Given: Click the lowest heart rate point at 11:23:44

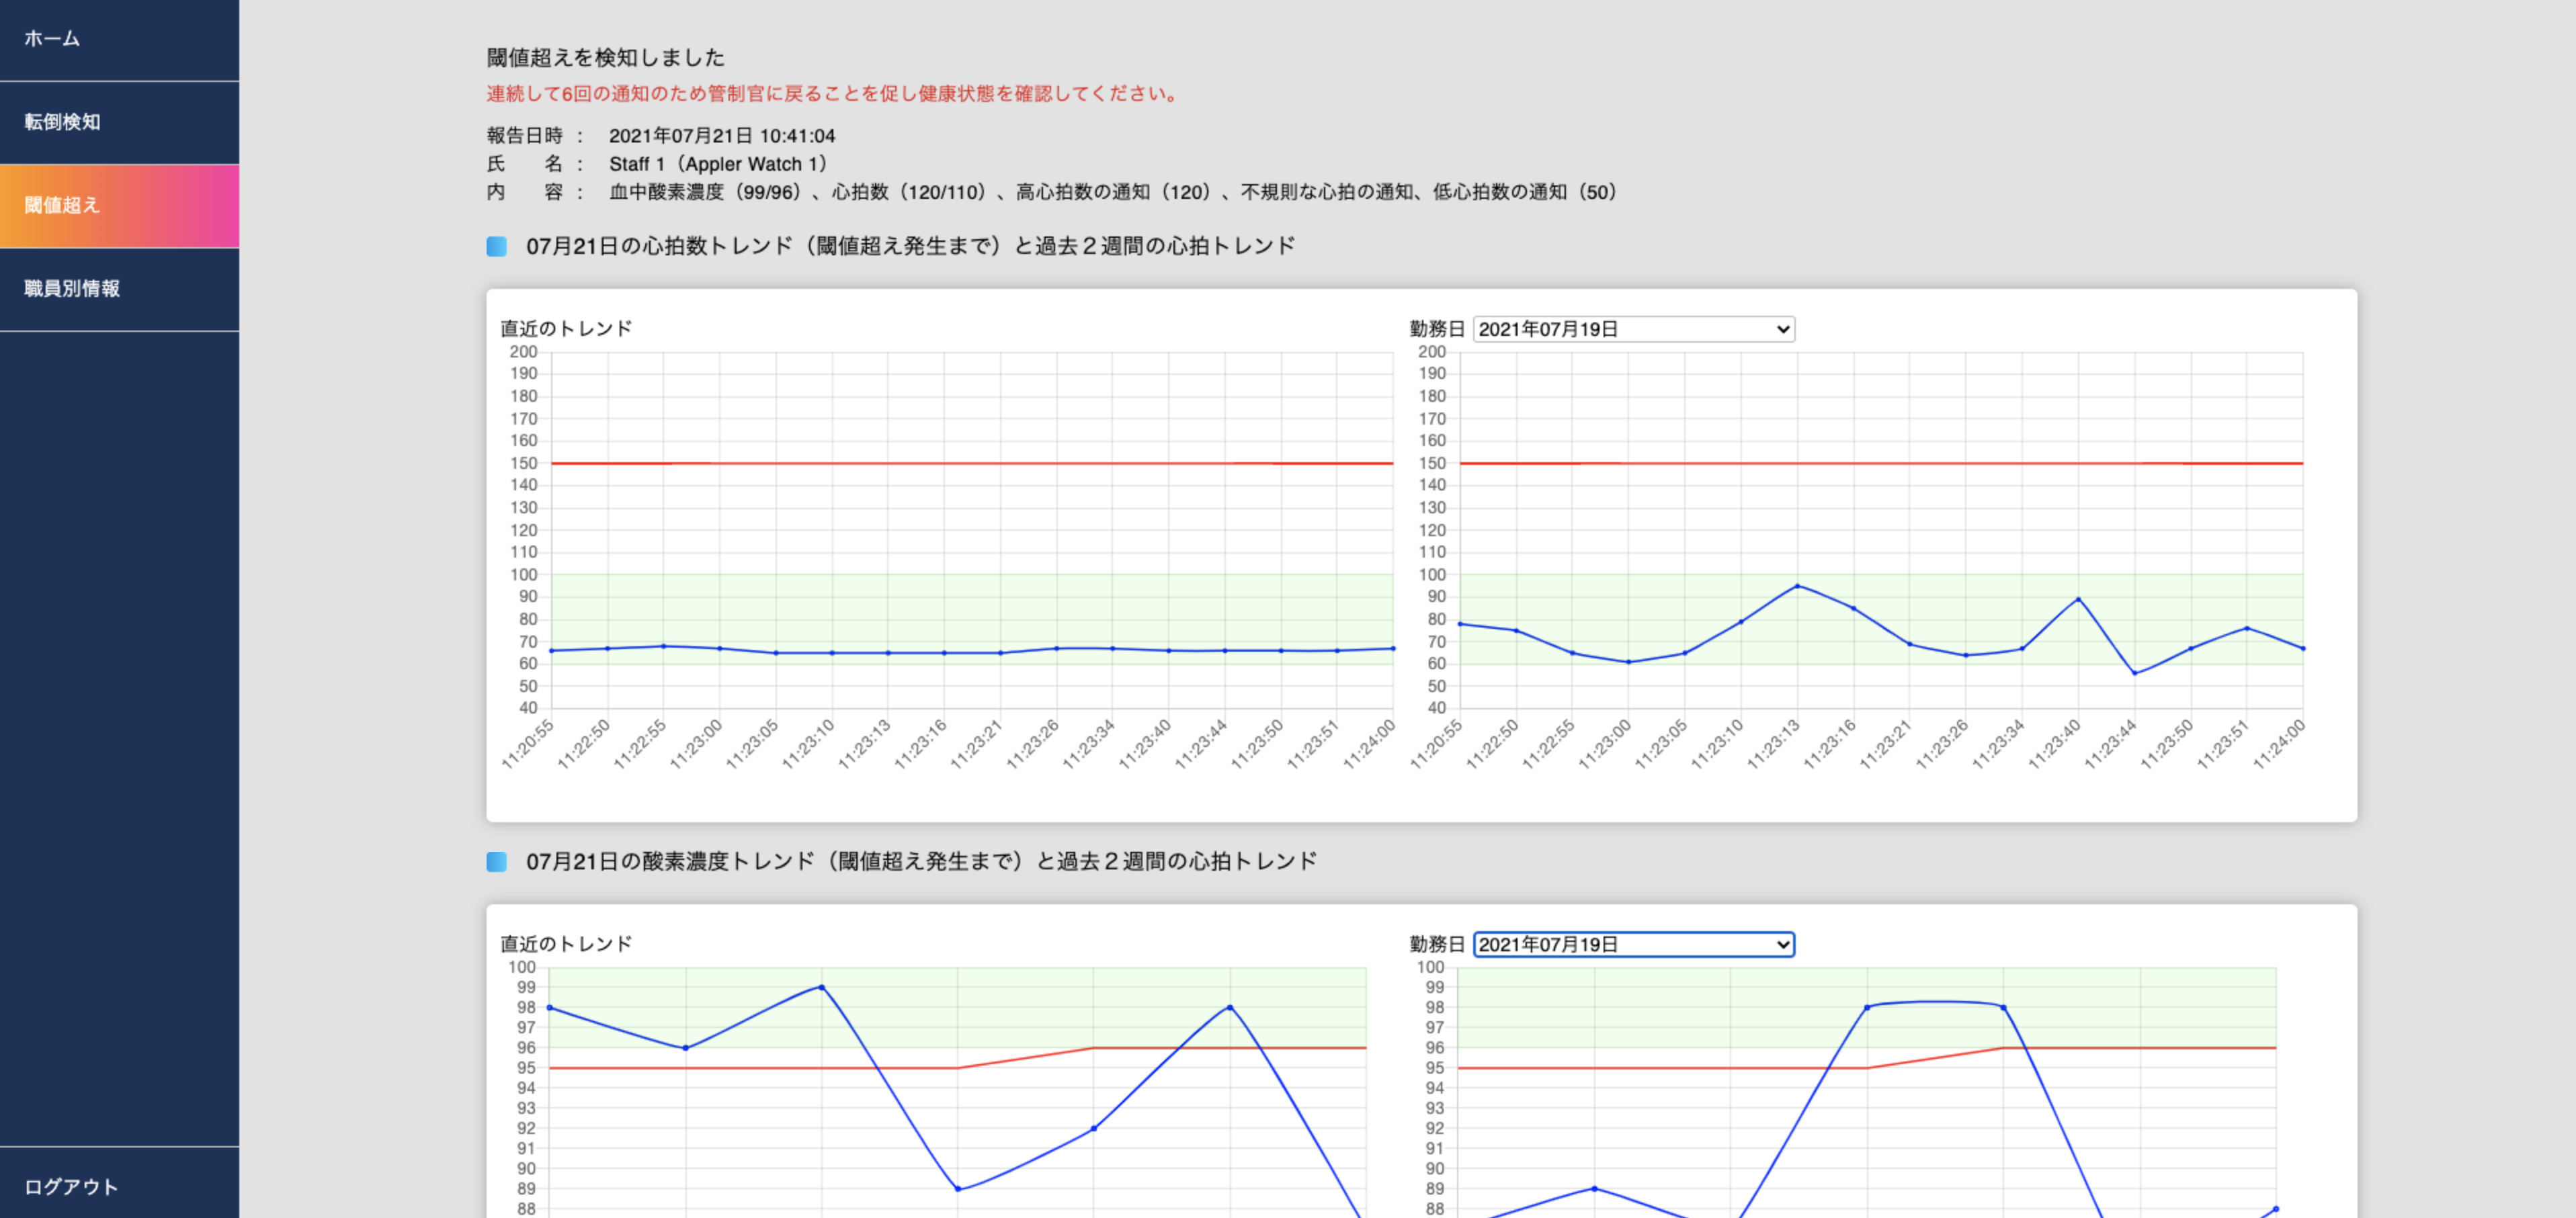Looking at the screenshot, I should [x=2134, y=673].
